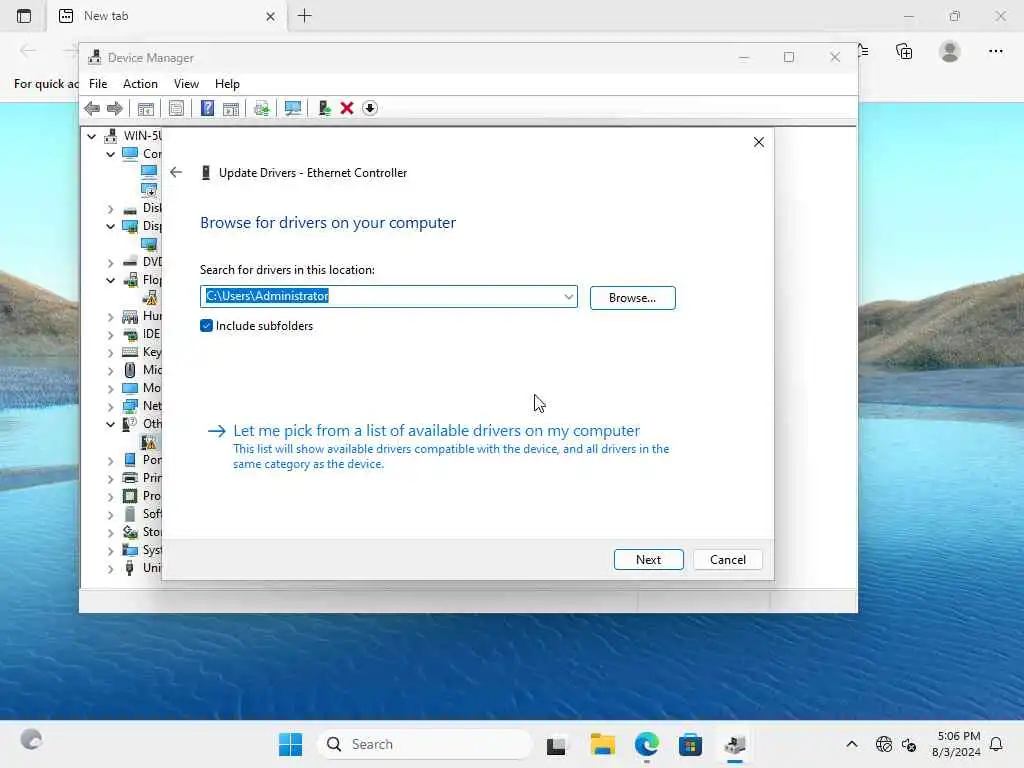Viewport: 1024px width, 768px height.
Task: Collapse the Flop tree category
Action: [110, 280]
